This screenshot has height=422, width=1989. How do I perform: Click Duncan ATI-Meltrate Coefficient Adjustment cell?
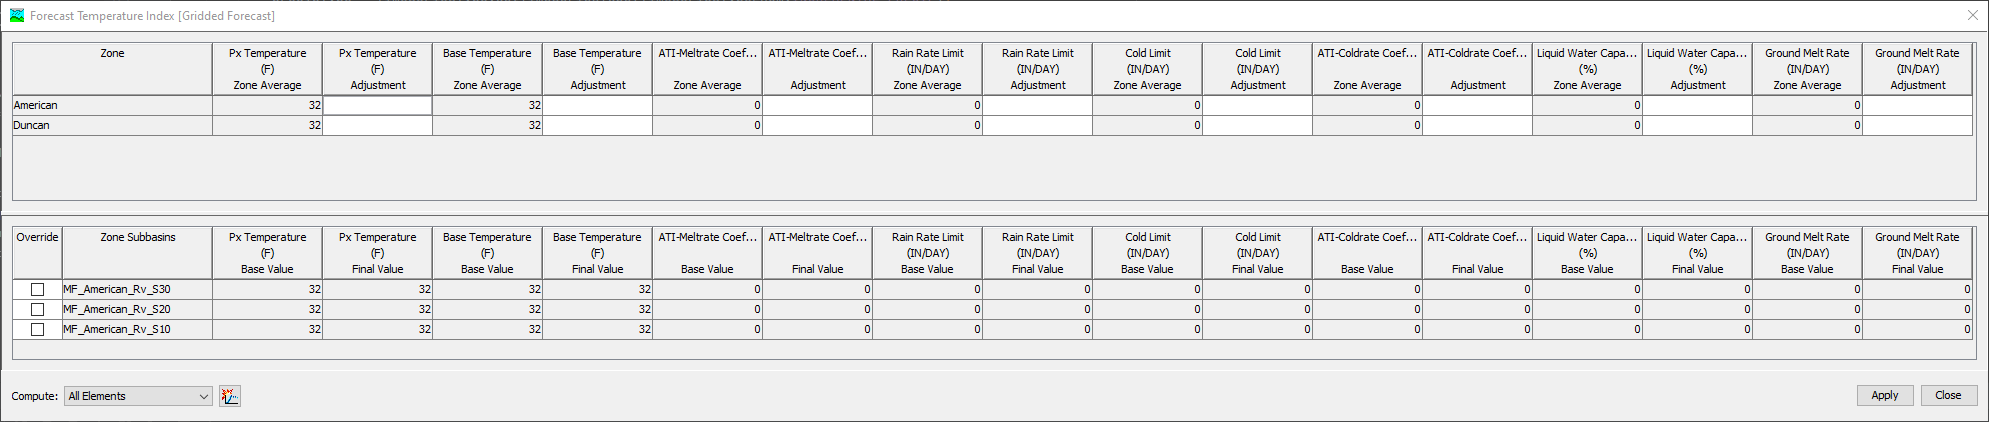coord(817,125)
